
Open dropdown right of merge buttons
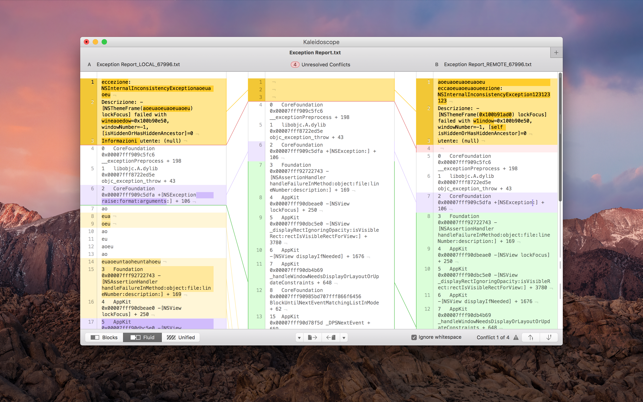(x=344, y=337)
